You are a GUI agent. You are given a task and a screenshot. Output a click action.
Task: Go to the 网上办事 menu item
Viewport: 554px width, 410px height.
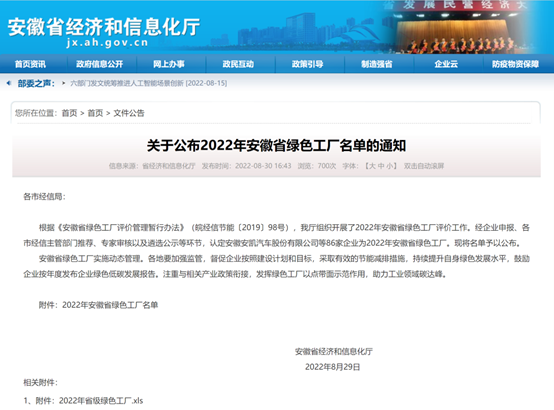(x=169, y=64)
